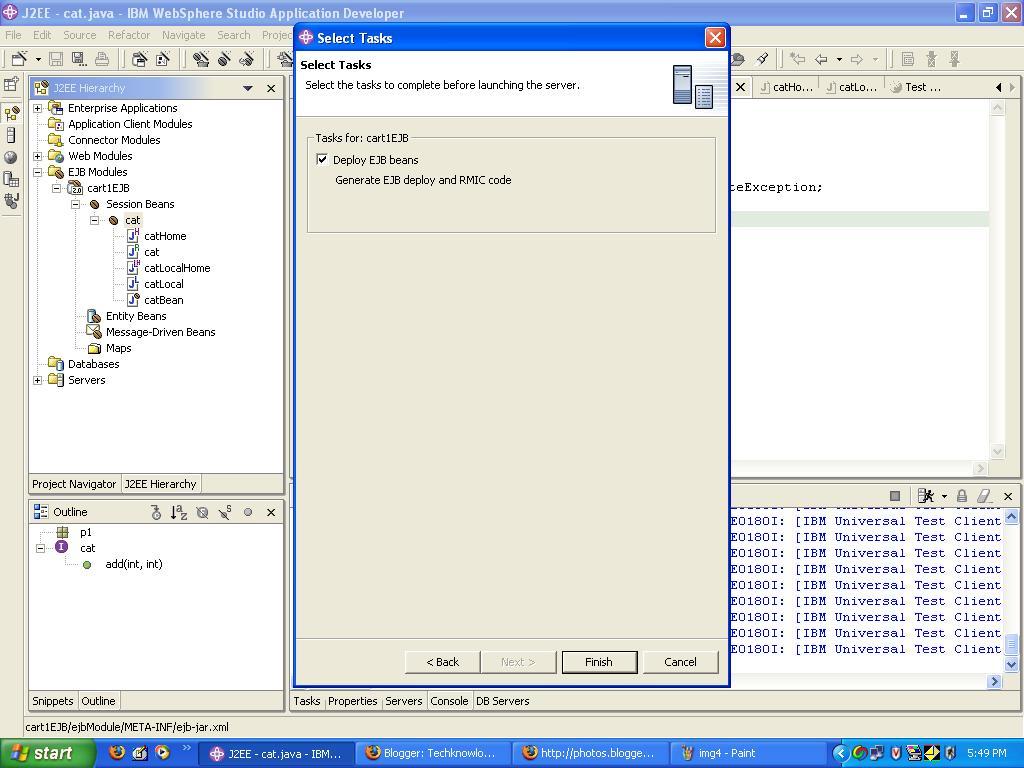Click the create EJB project toolbar icon
This screenshot has width=1024, height=768.
click(201, 59)
